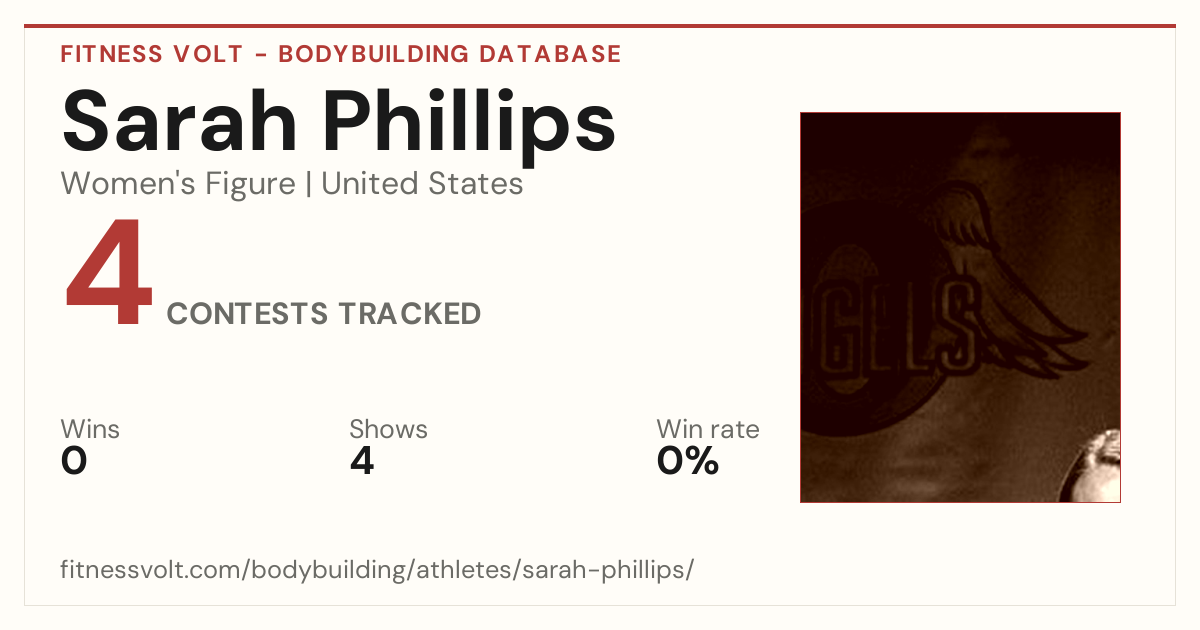Open the athlete photo thumbnail
This screenshot has width=1200, height=630.
[x=960, y=307]
